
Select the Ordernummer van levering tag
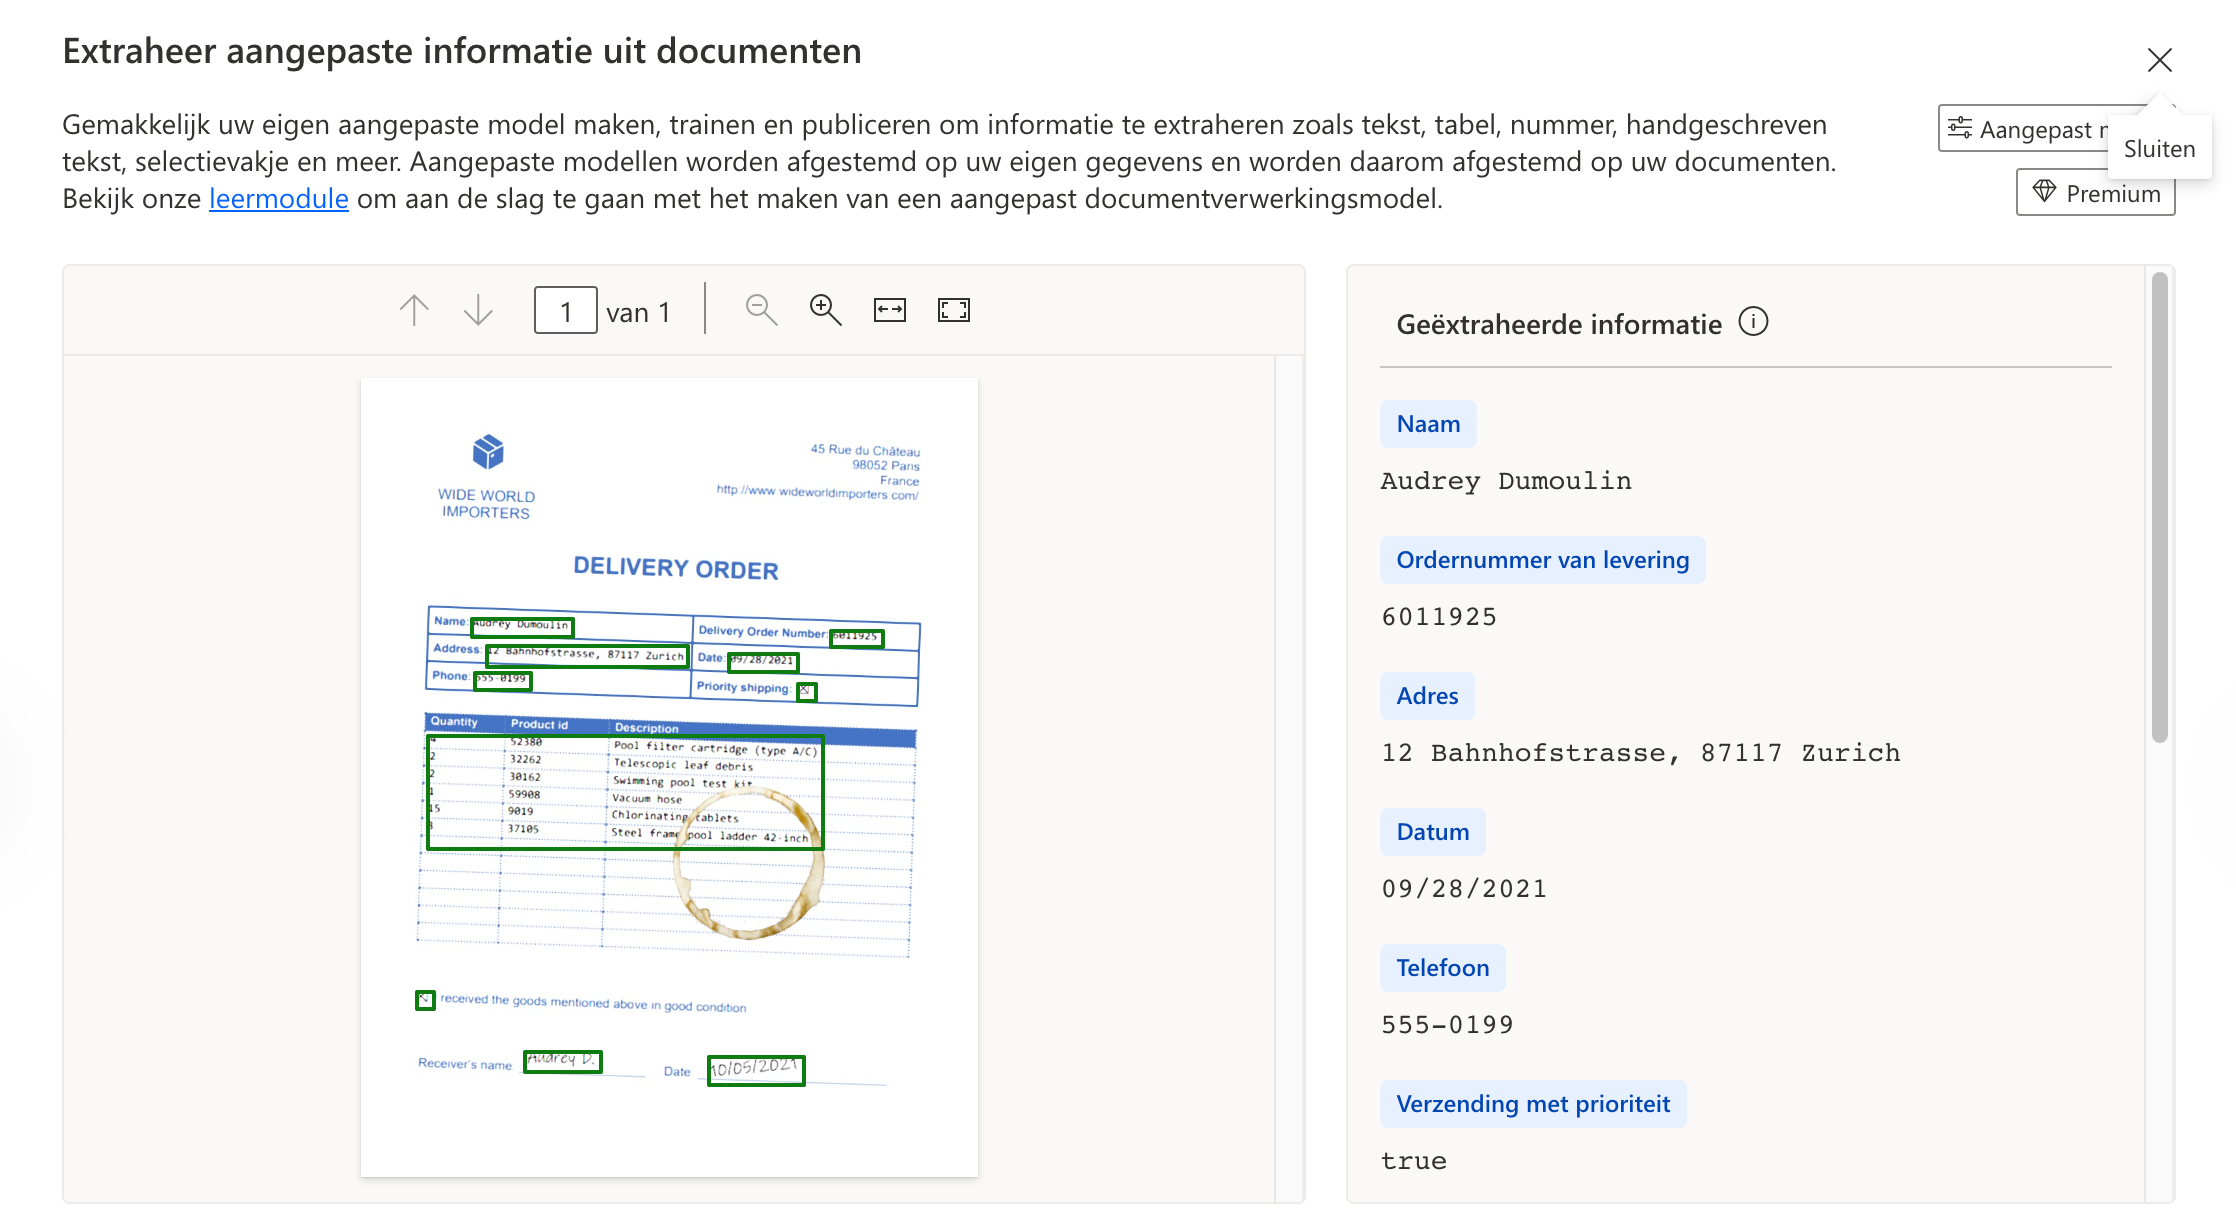click(1542, 559)
